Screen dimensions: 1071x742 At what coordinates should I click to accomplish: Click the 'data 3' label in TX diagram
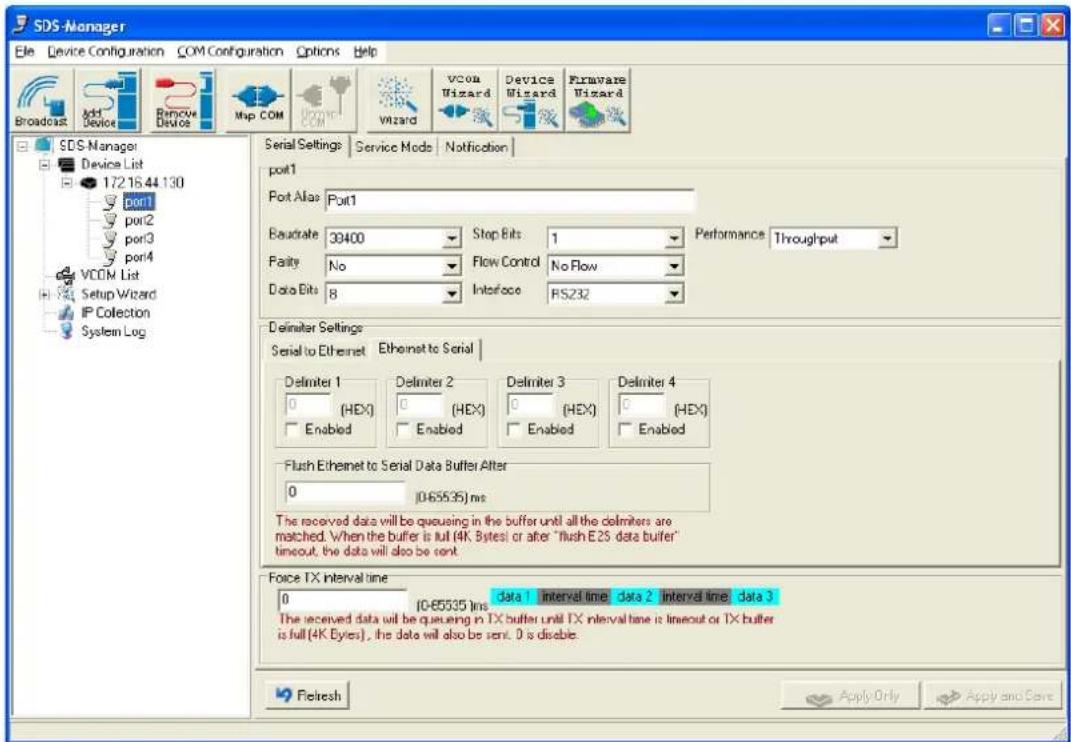(x=755, y=596)
